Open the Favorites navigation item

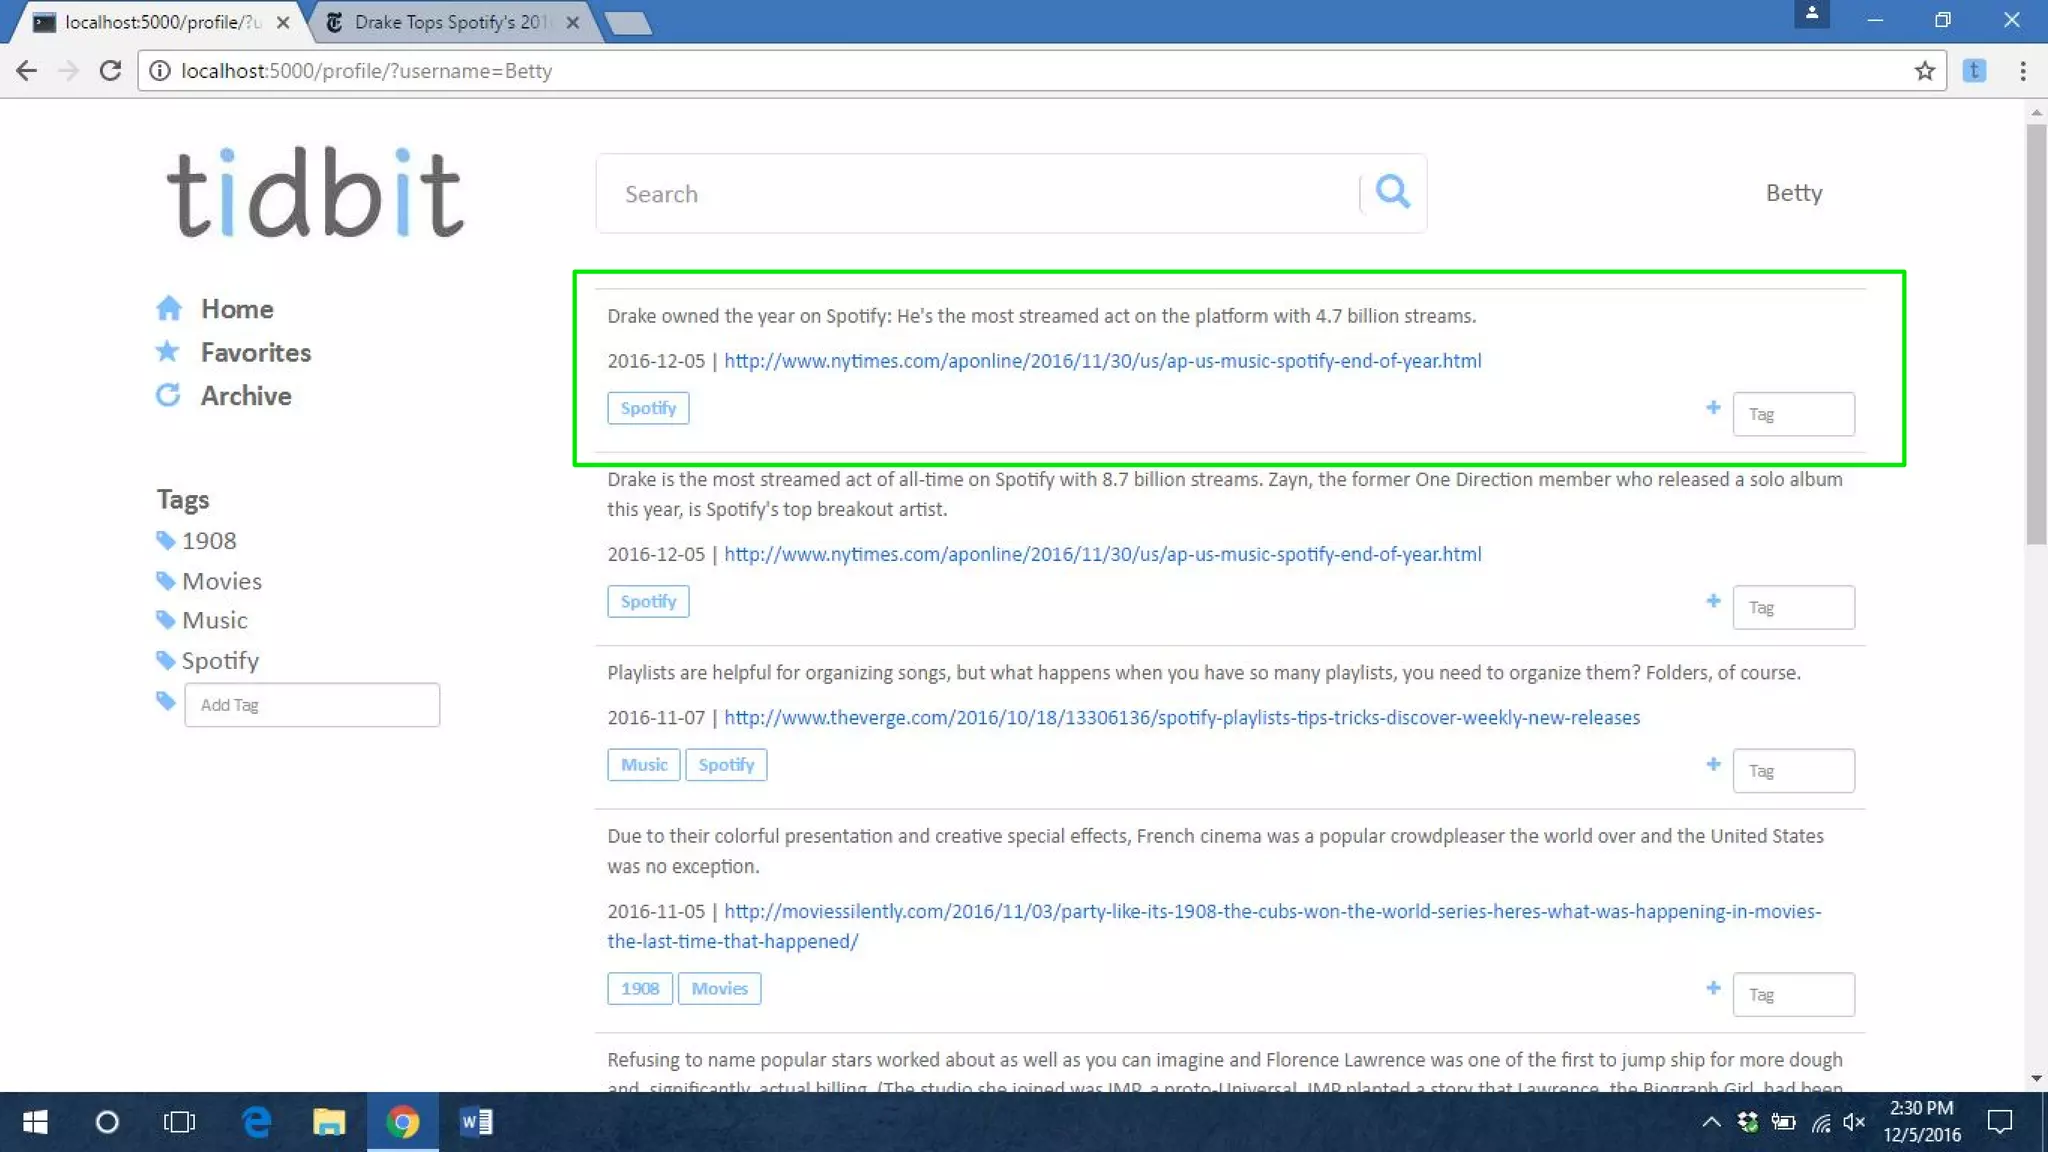[255, 352]
